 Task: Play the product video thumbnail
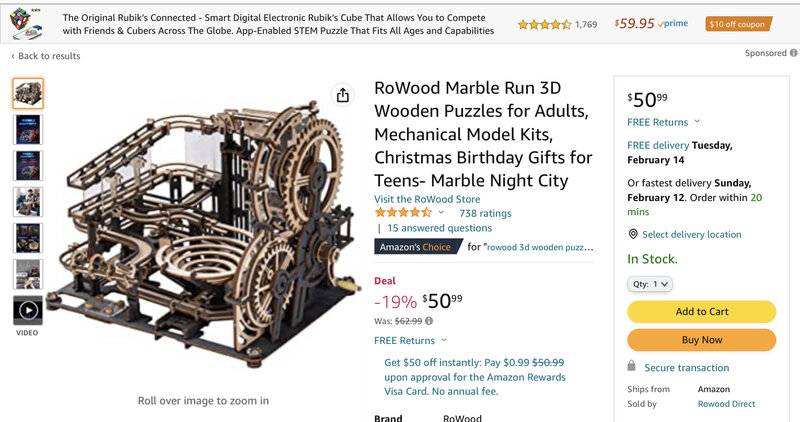[x=28, y=310]
